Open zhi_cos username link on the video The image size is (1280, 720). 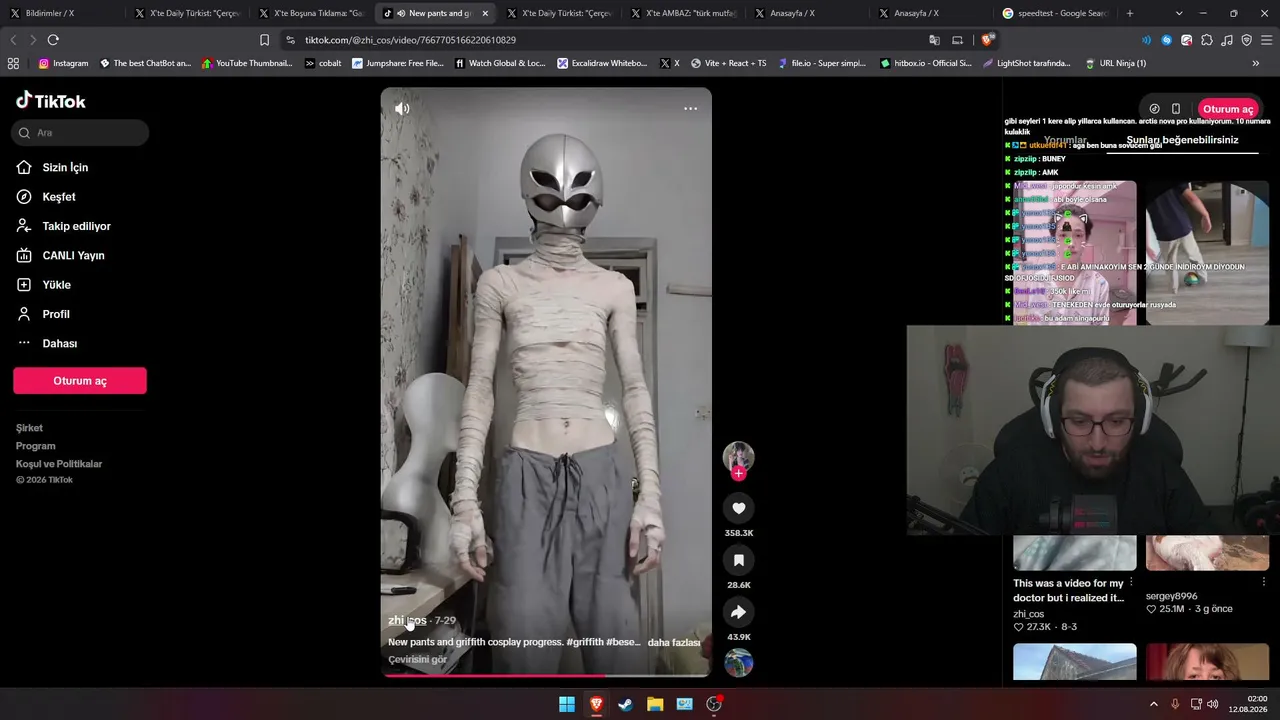[x=407, y=620]
